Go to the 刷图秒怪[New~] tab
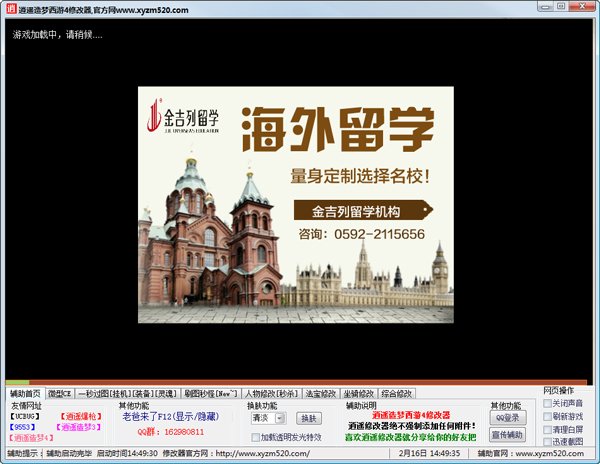The image size is (600, 464). 211,394
